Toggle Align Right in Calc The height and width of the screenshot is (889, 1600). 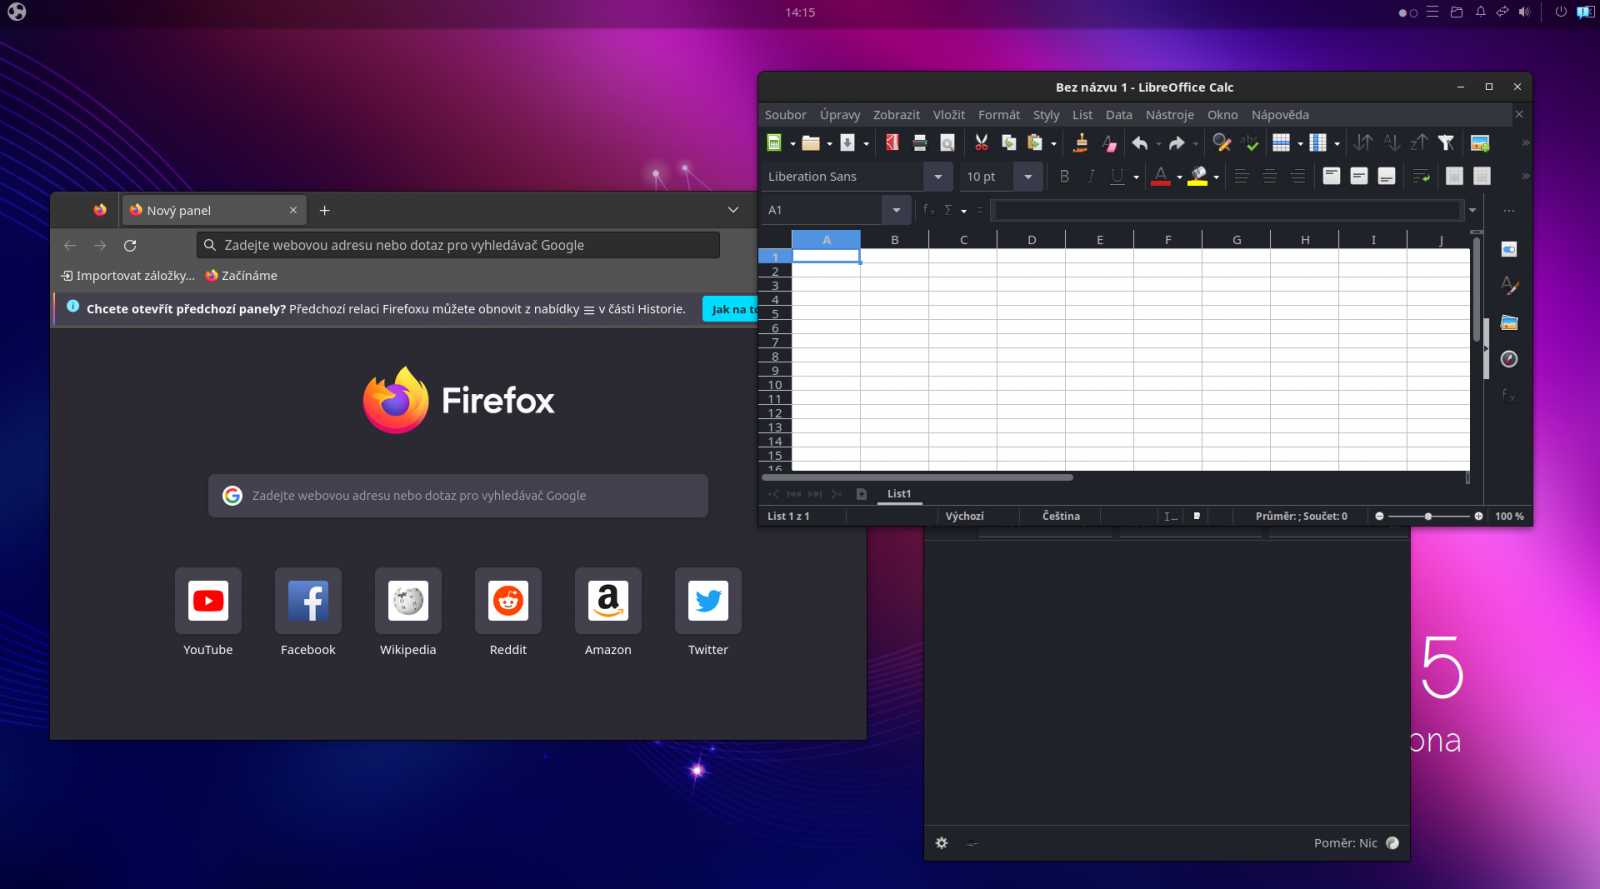pyautogui.click(x=1298, y=177)
